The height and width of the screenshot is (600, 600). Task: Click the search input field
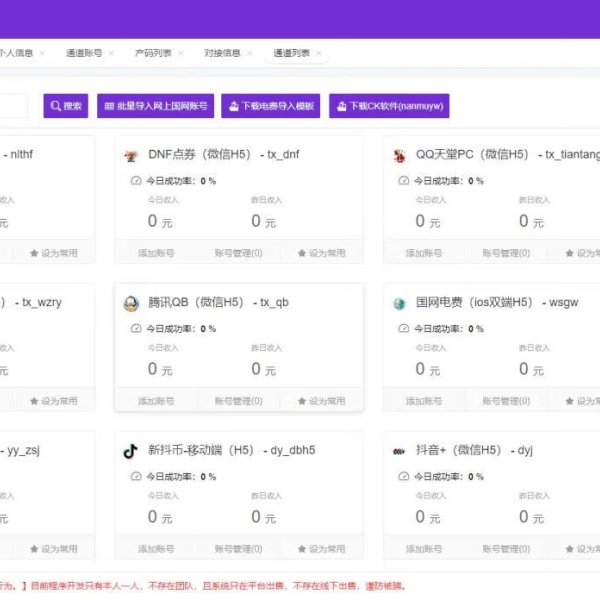13,106
